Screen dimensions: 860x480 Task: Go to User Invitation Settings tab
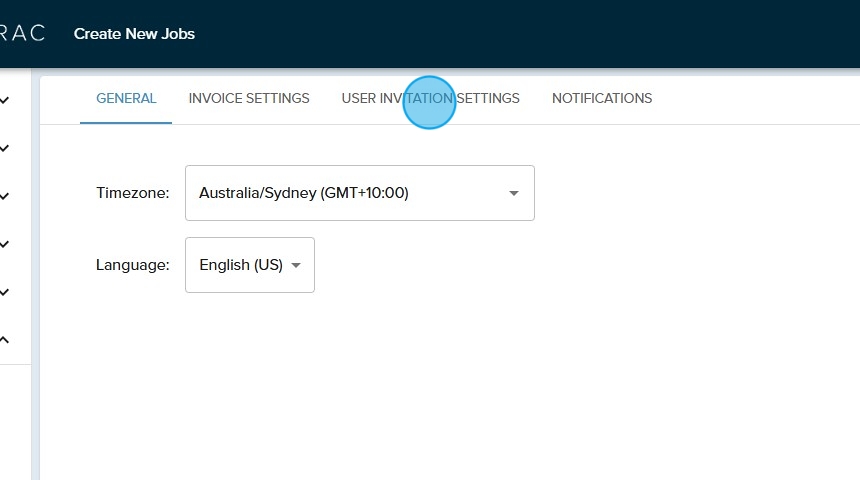tap(430, 98)
